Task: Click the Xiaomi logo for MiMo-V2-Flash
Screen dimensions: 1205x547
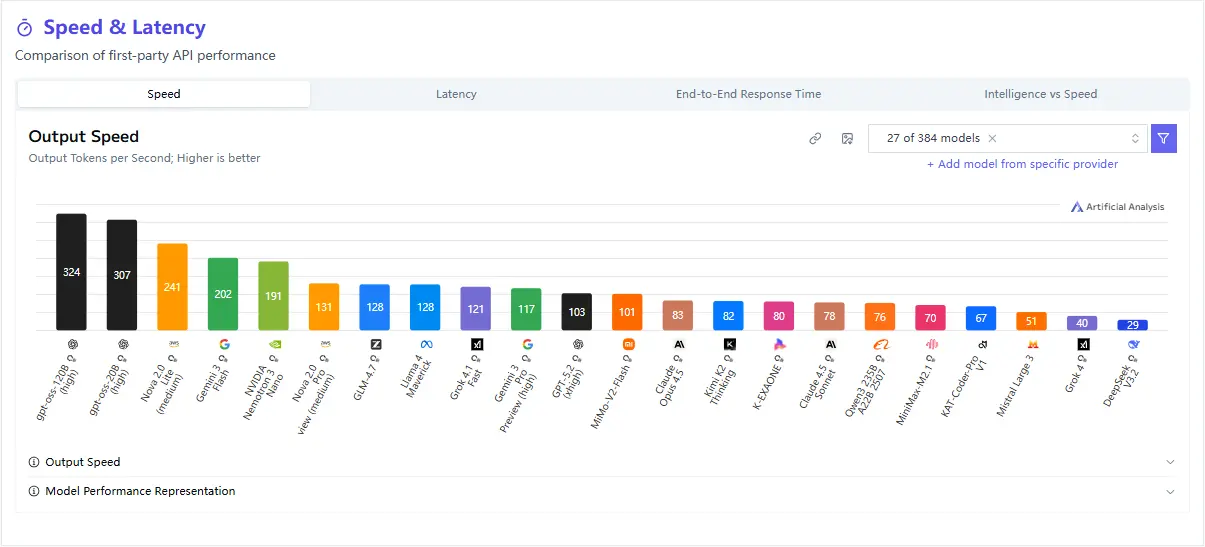Action: point(627,344)
